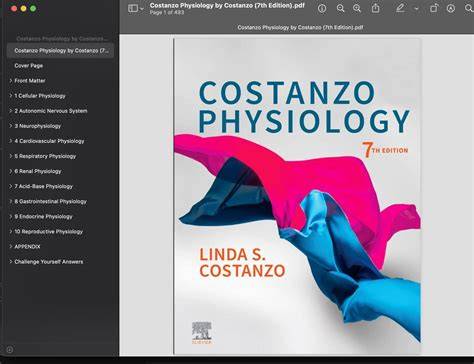Expand 6 Renal Physiology chapter
The image size is (474, 364).
coord(11,171)
